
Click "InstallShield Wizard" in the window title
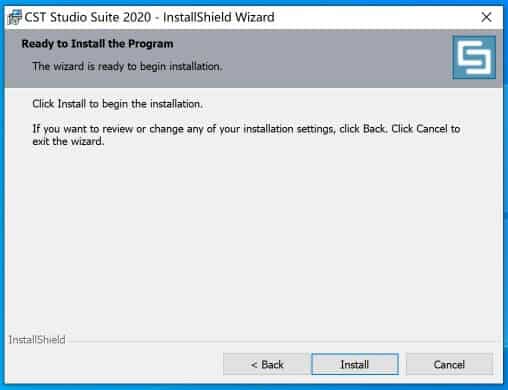point(219,17)
